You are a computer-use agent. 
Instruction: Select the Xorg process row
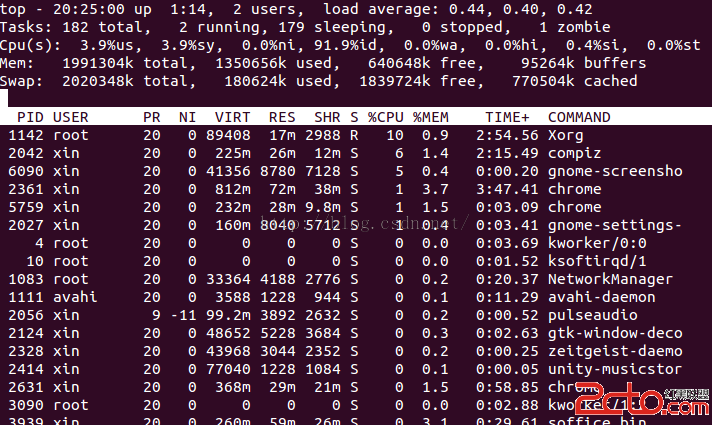point(356,135)
